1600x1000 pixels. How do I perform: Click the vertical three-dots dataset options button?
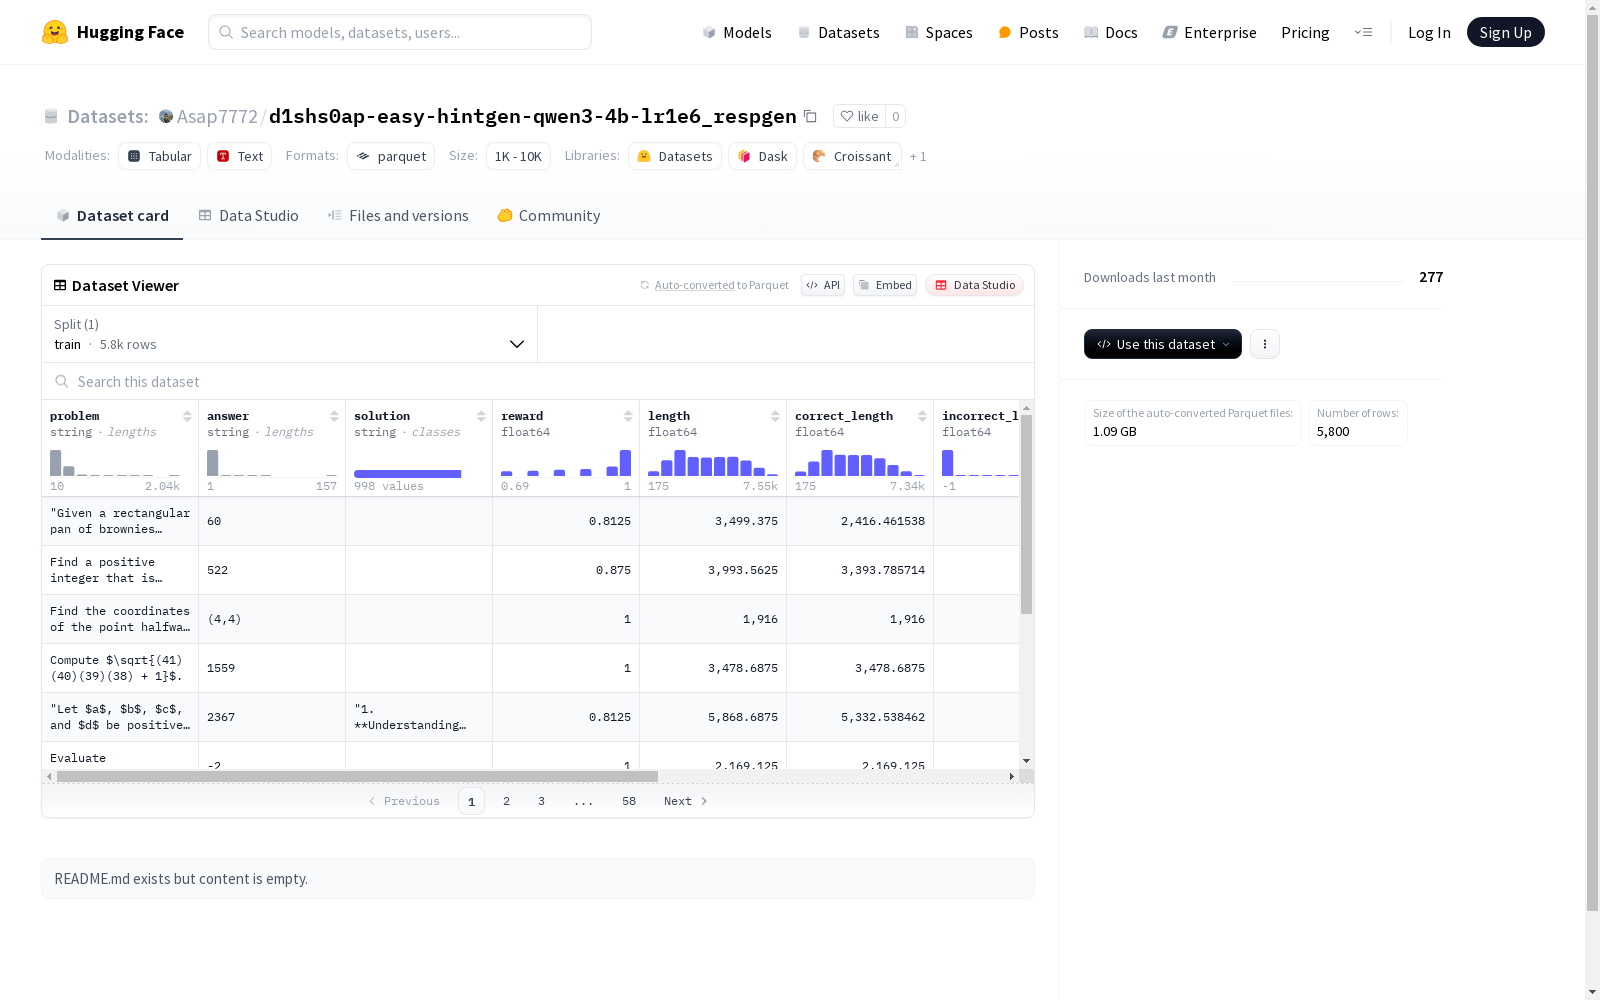coord(1265,344)
